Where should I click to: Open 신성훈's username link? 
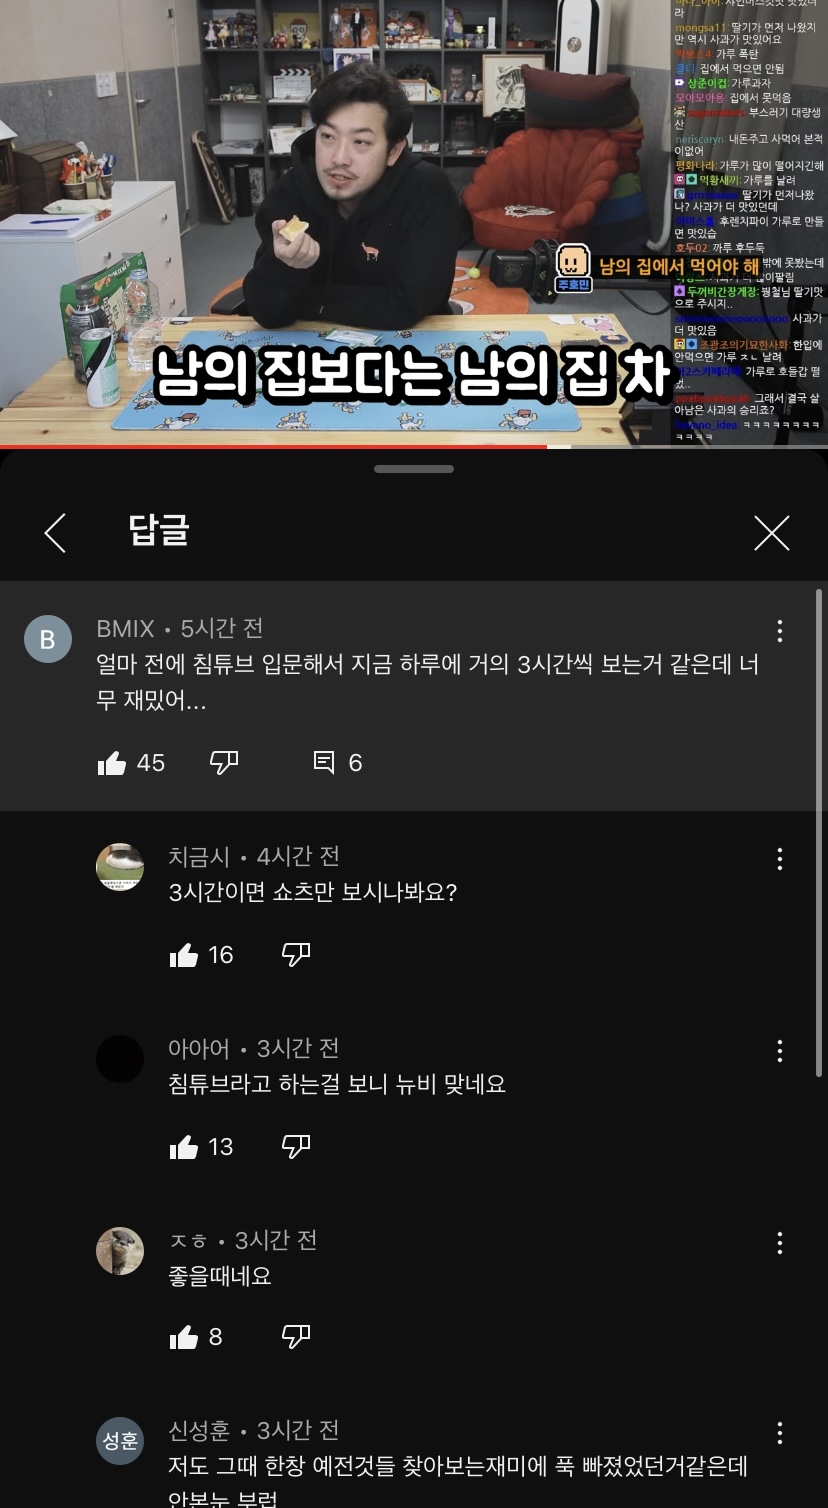pyautogui.click(x=199, y=1431)
